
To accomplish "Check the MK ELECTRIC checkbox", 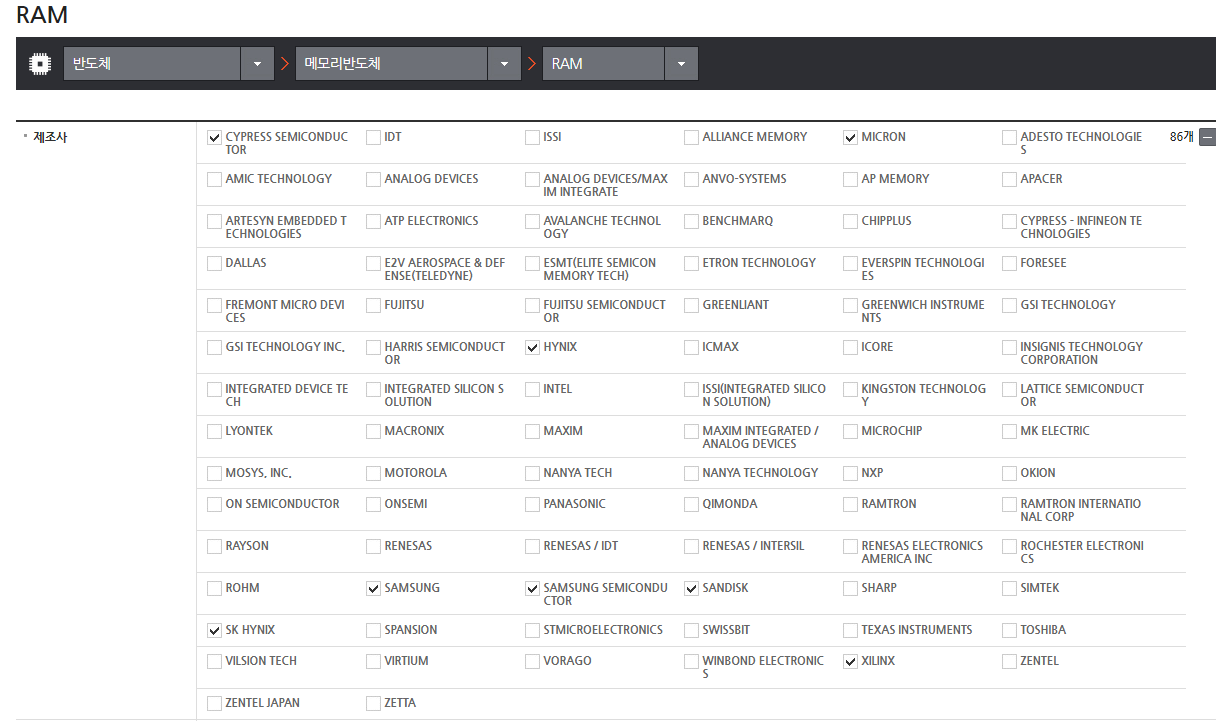I will pos(1009,431).
